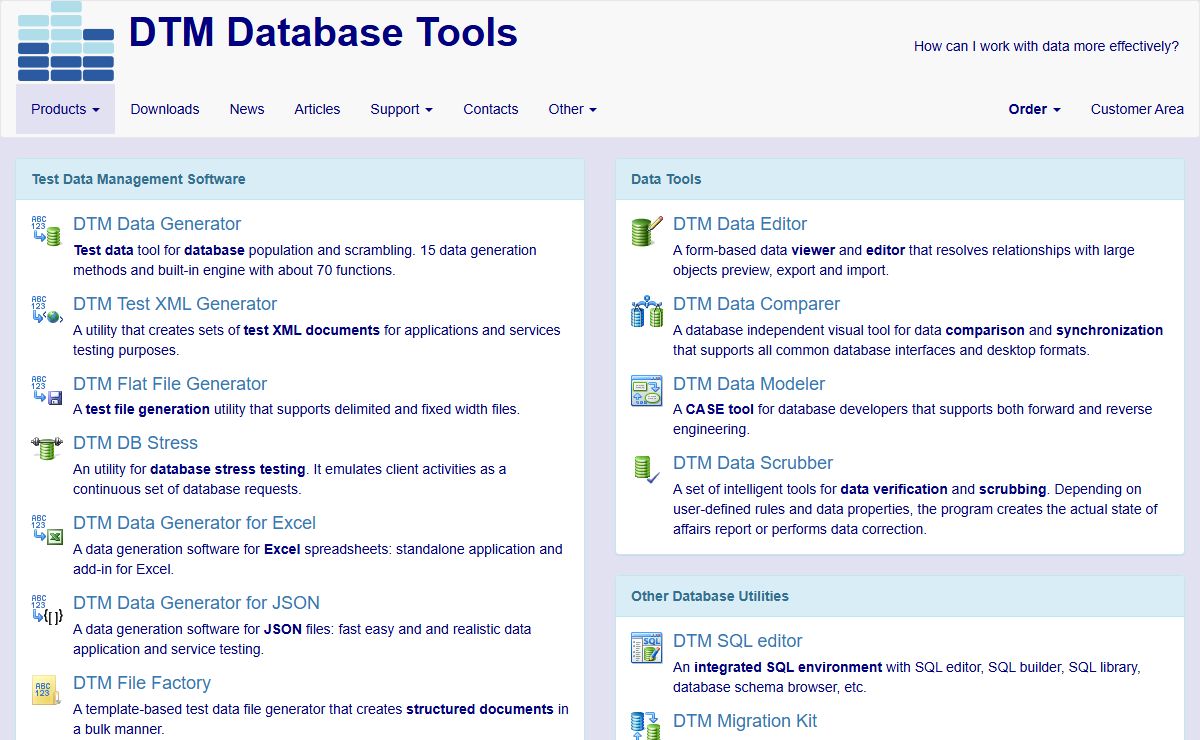Click the DTM Data Generator for Excel icon
The width and height of the screenshot is (1200, 740).
tap(46, 529)
